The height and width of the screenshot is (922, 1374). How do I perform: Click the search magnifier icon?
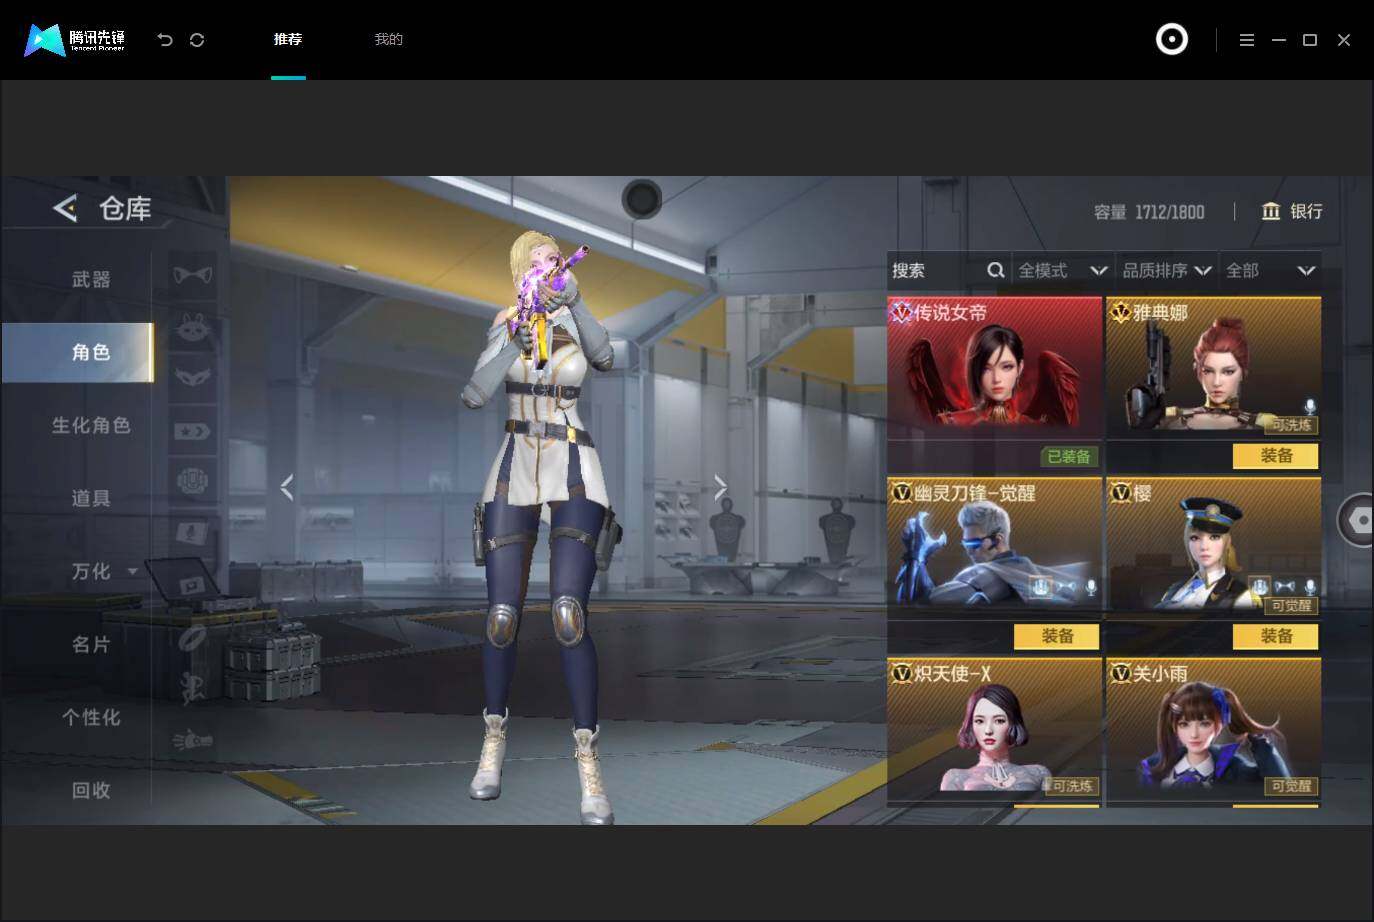(x=995, y=270)
